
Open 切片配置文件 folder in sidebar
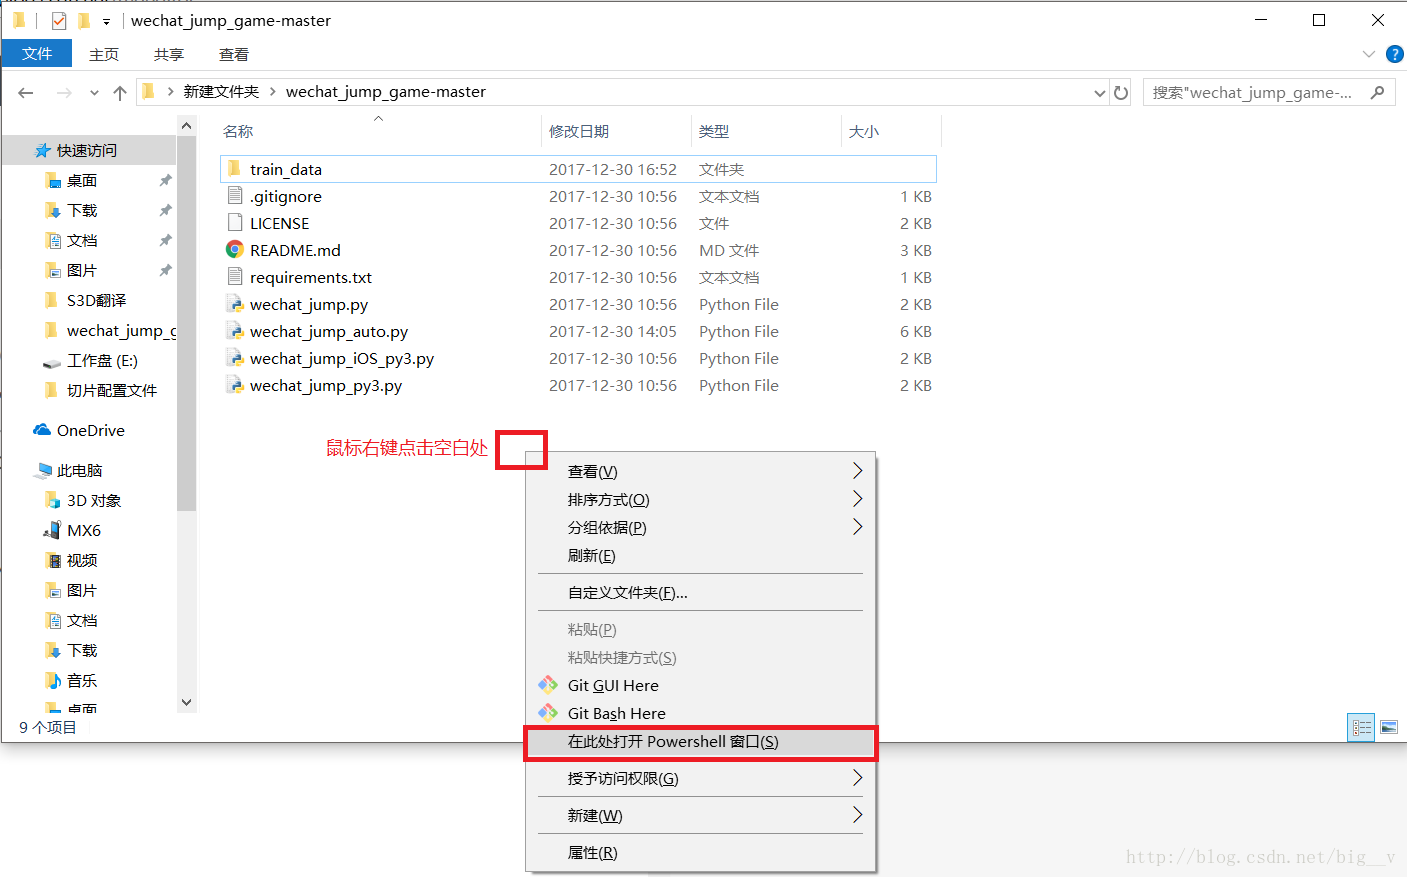pos(112,390)
